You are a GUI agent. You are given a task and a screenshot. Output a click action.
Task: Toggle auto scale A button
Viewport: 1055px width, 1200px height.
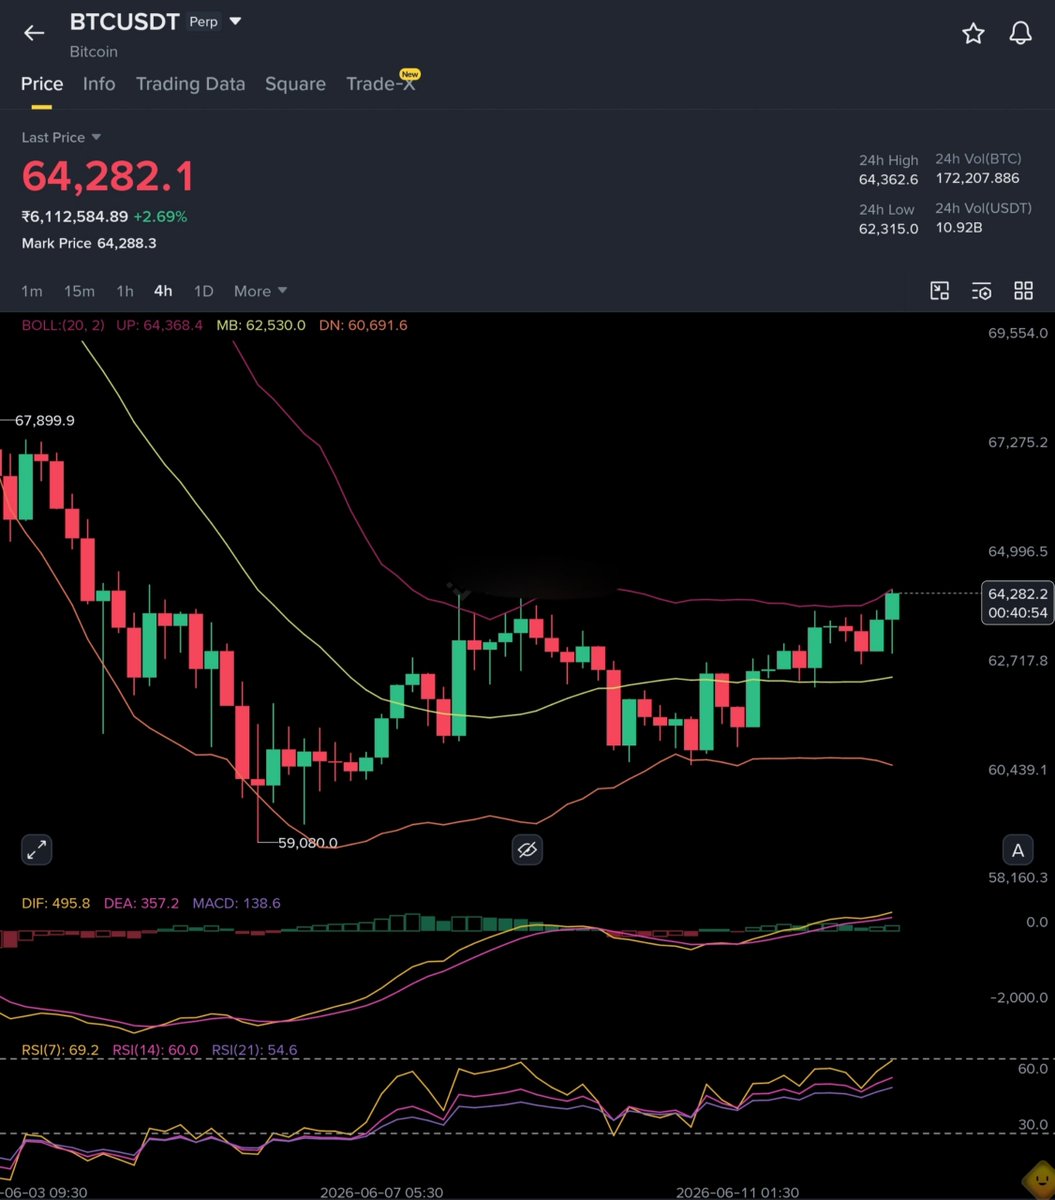(x=1018, y=850)
